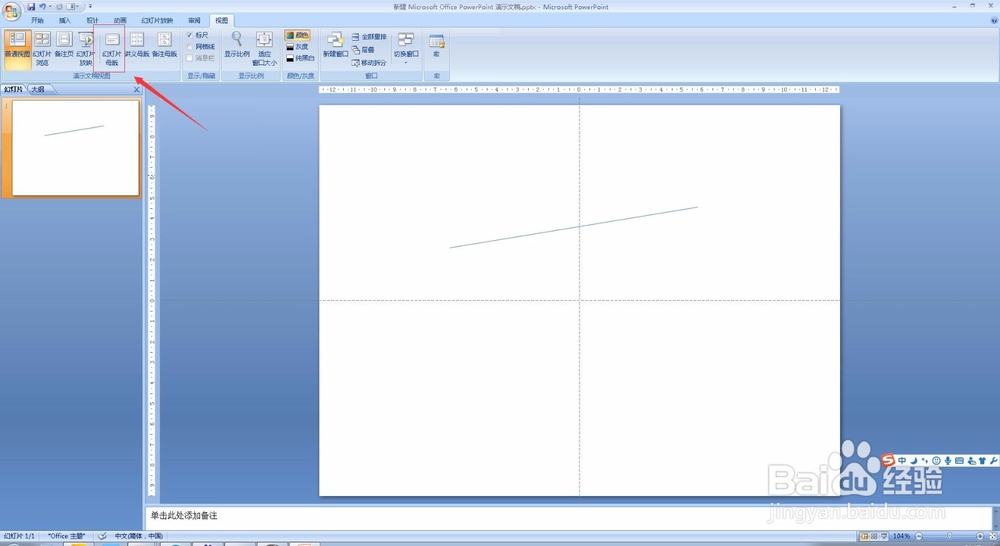Open the 幻灯片放映 (Slide Show) ribbon tab
The height and width of the screenshot is (546, 1000).
(x=157, y=20)
